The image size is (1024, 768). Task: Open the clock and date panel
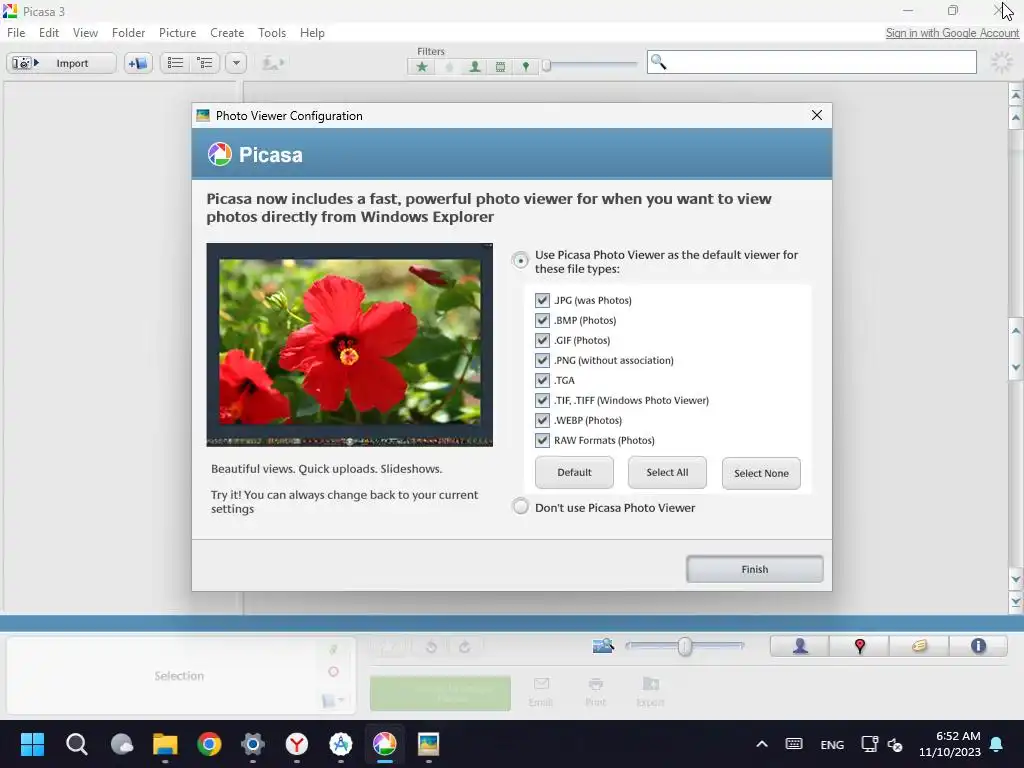[x=950, y=744]
